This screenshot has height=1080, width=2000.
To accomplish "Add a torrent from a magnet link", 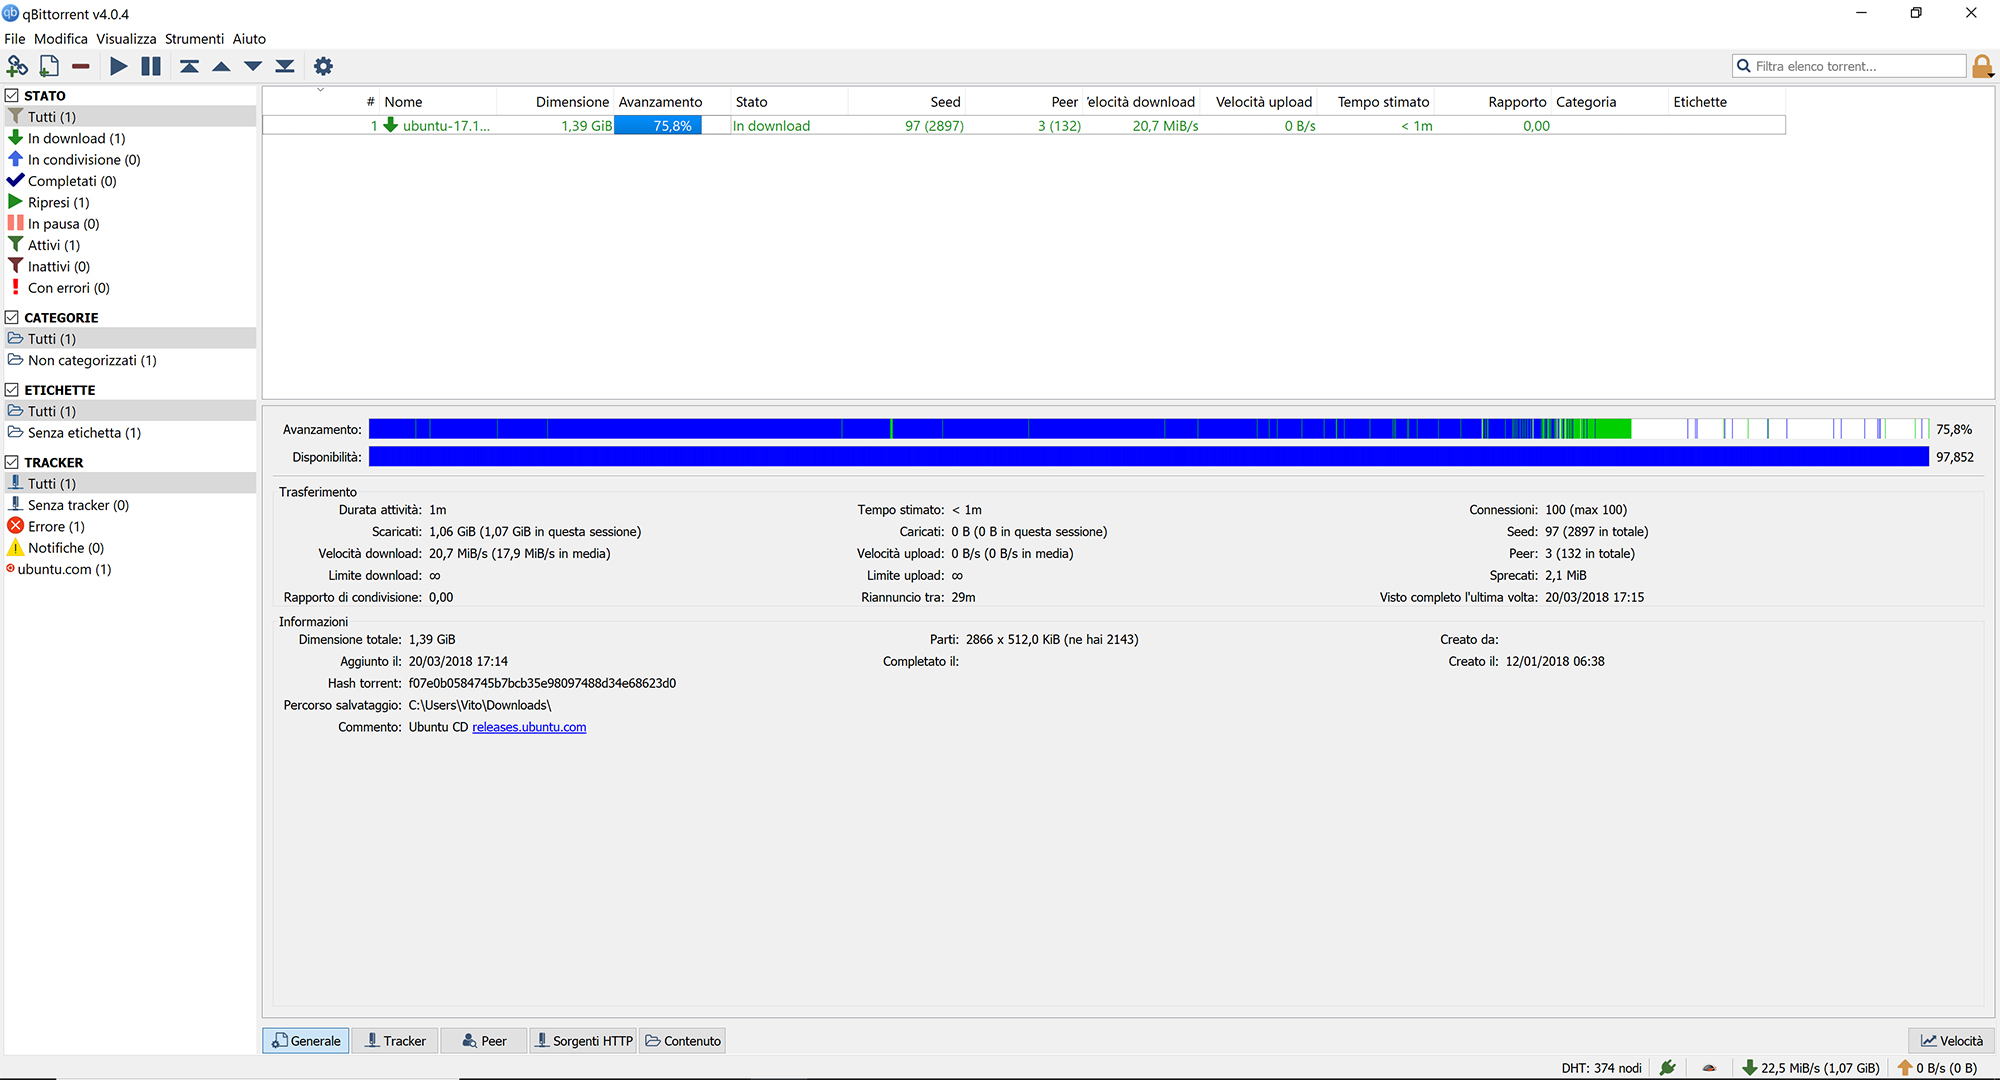I will [17, 65].
